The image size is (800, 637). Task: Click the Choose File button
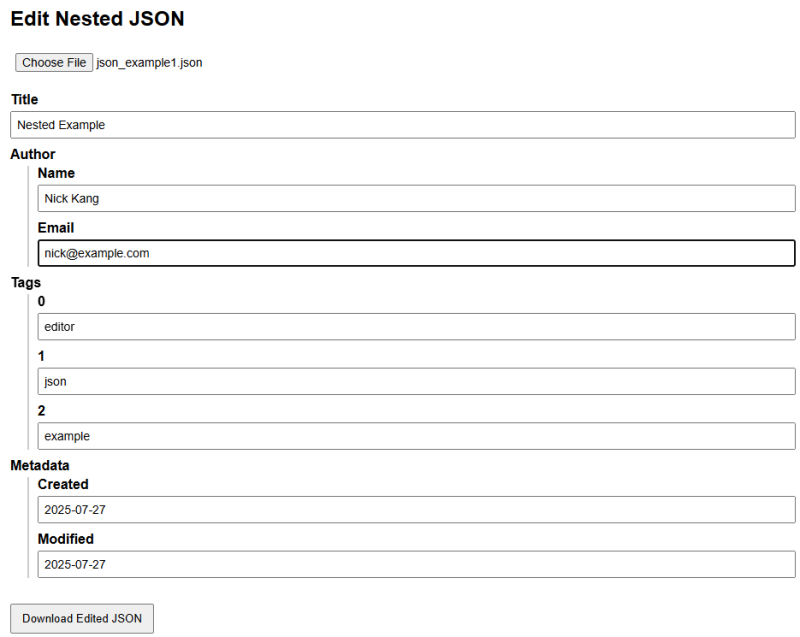point(54,62)
